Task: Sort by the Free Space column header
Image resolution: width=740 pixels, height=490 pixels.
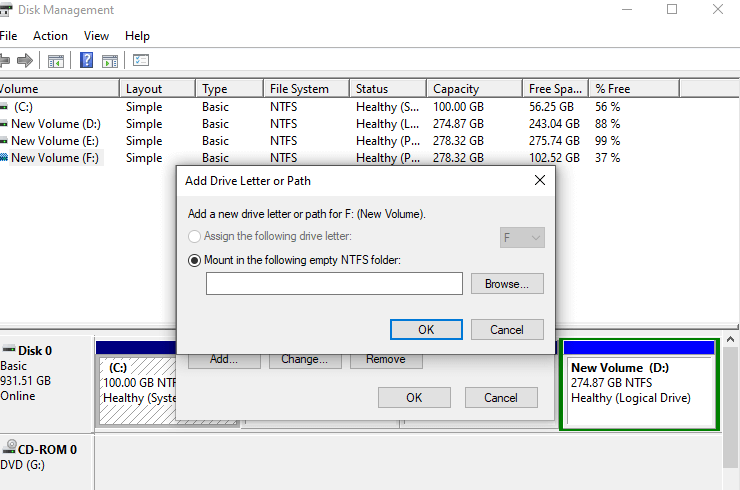Action: click(555, 89)
